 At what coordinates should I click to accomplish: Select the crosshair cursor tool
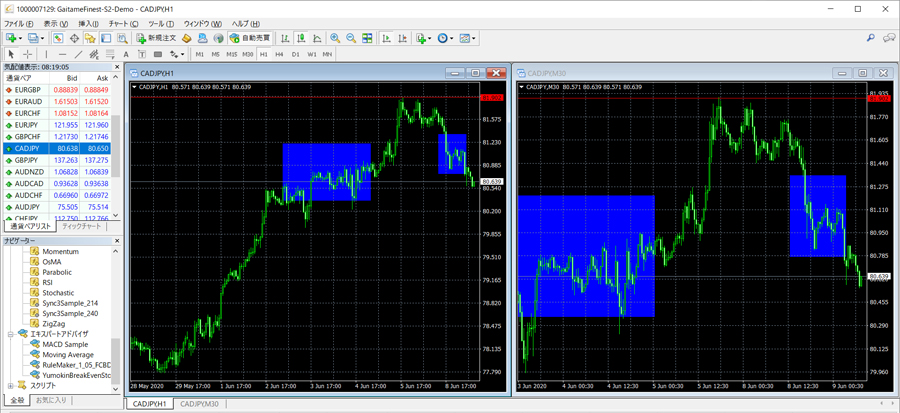pyautogui.click(x=27, y=54)
